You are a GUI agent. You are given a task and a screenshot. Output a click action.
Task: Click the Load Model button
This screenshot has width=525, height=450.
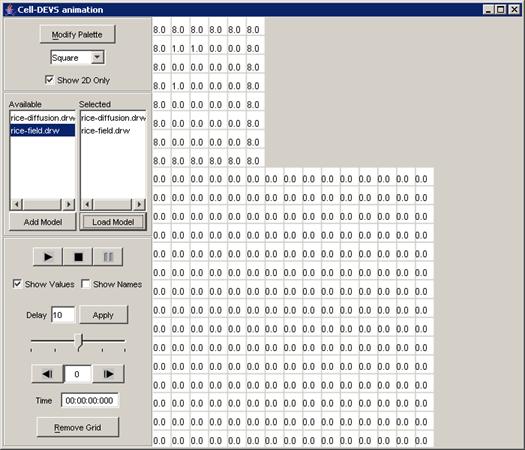113,222
